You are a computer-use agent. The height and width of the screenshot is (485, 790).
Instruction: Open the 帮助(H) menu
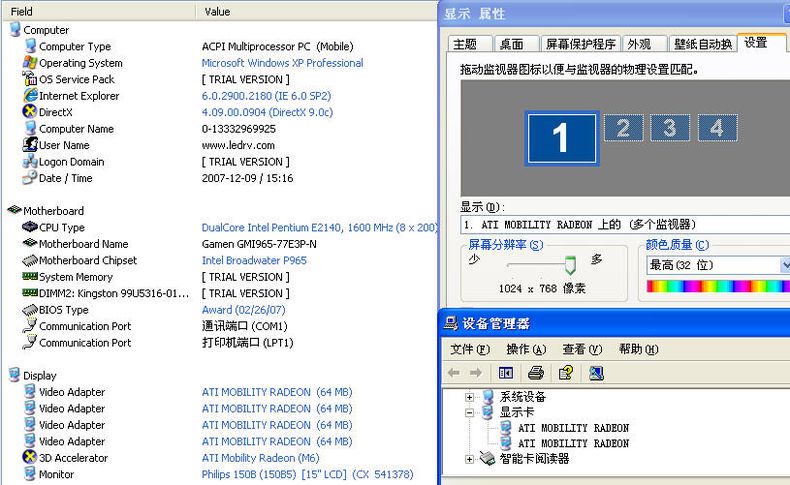(x=638, y=349)
